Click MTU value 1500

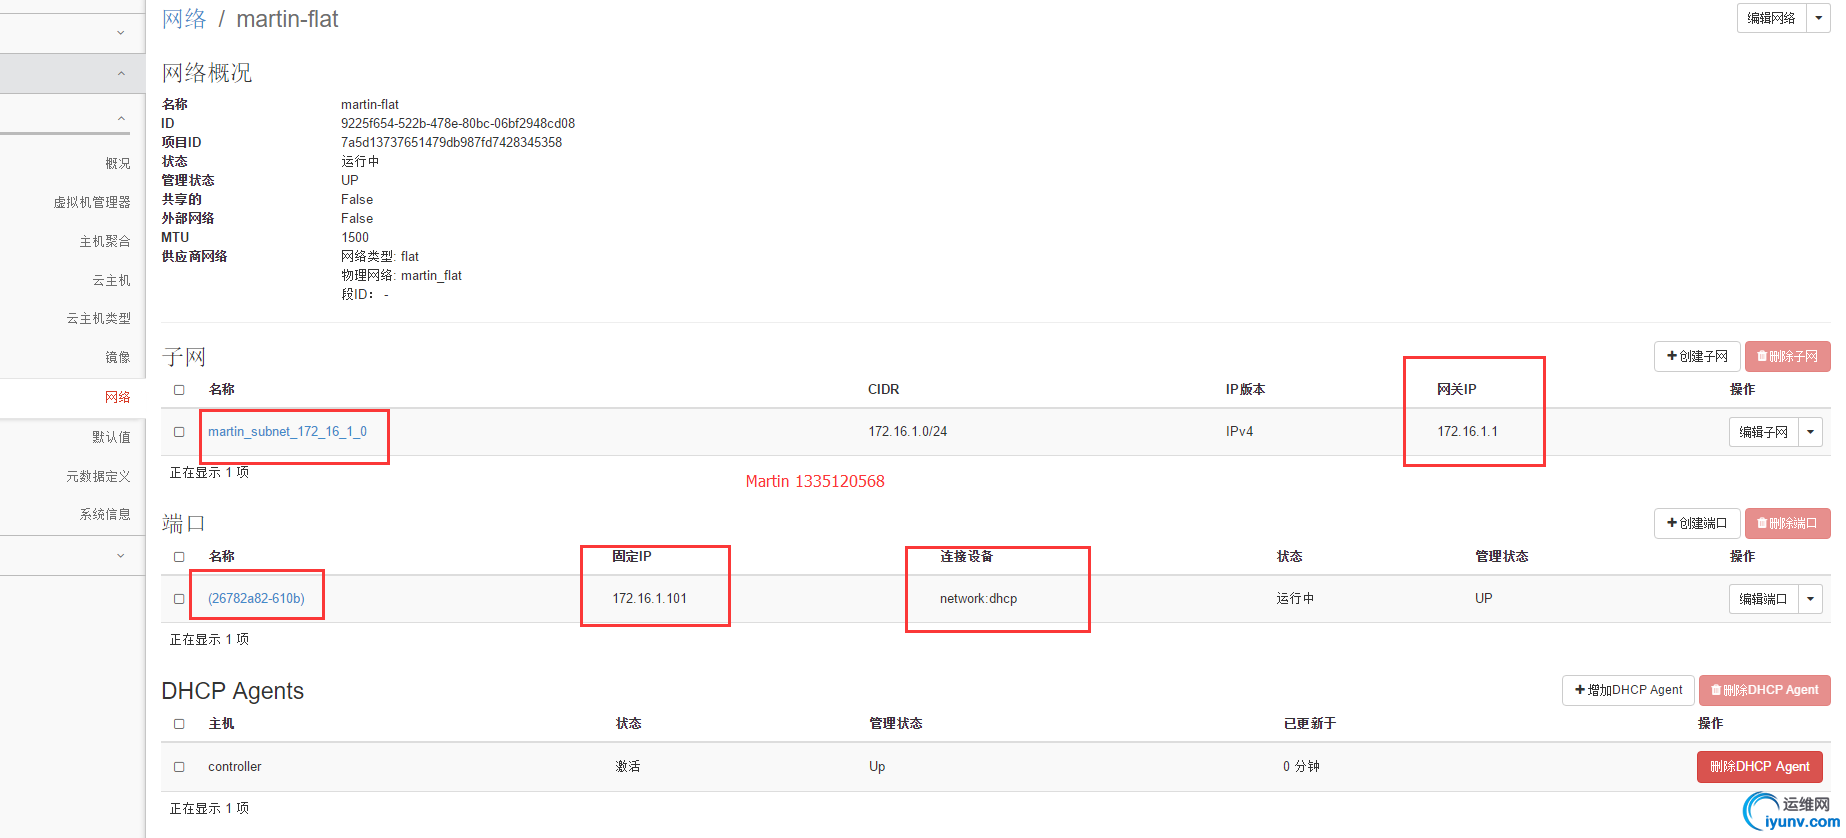[x=354, y=238]
